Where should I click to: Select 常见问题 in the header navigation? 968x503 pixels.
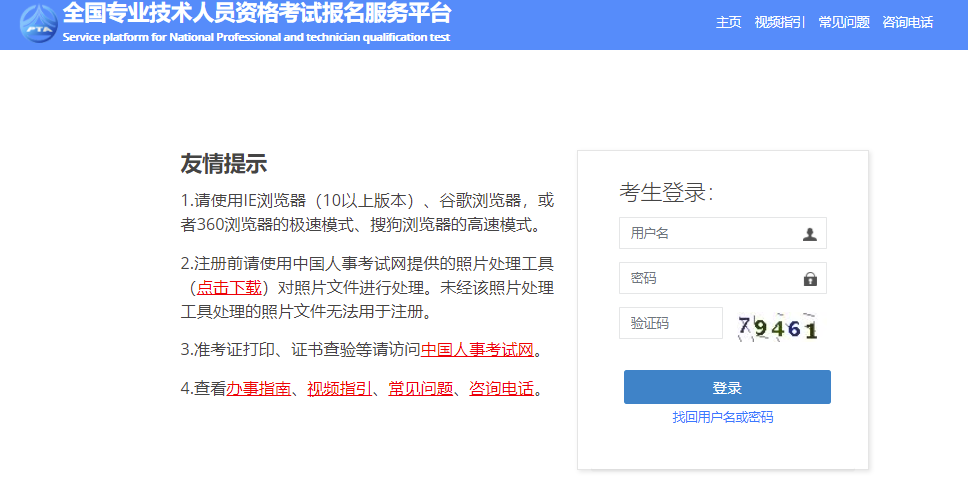pyautogui.click(x=843, y=23)
